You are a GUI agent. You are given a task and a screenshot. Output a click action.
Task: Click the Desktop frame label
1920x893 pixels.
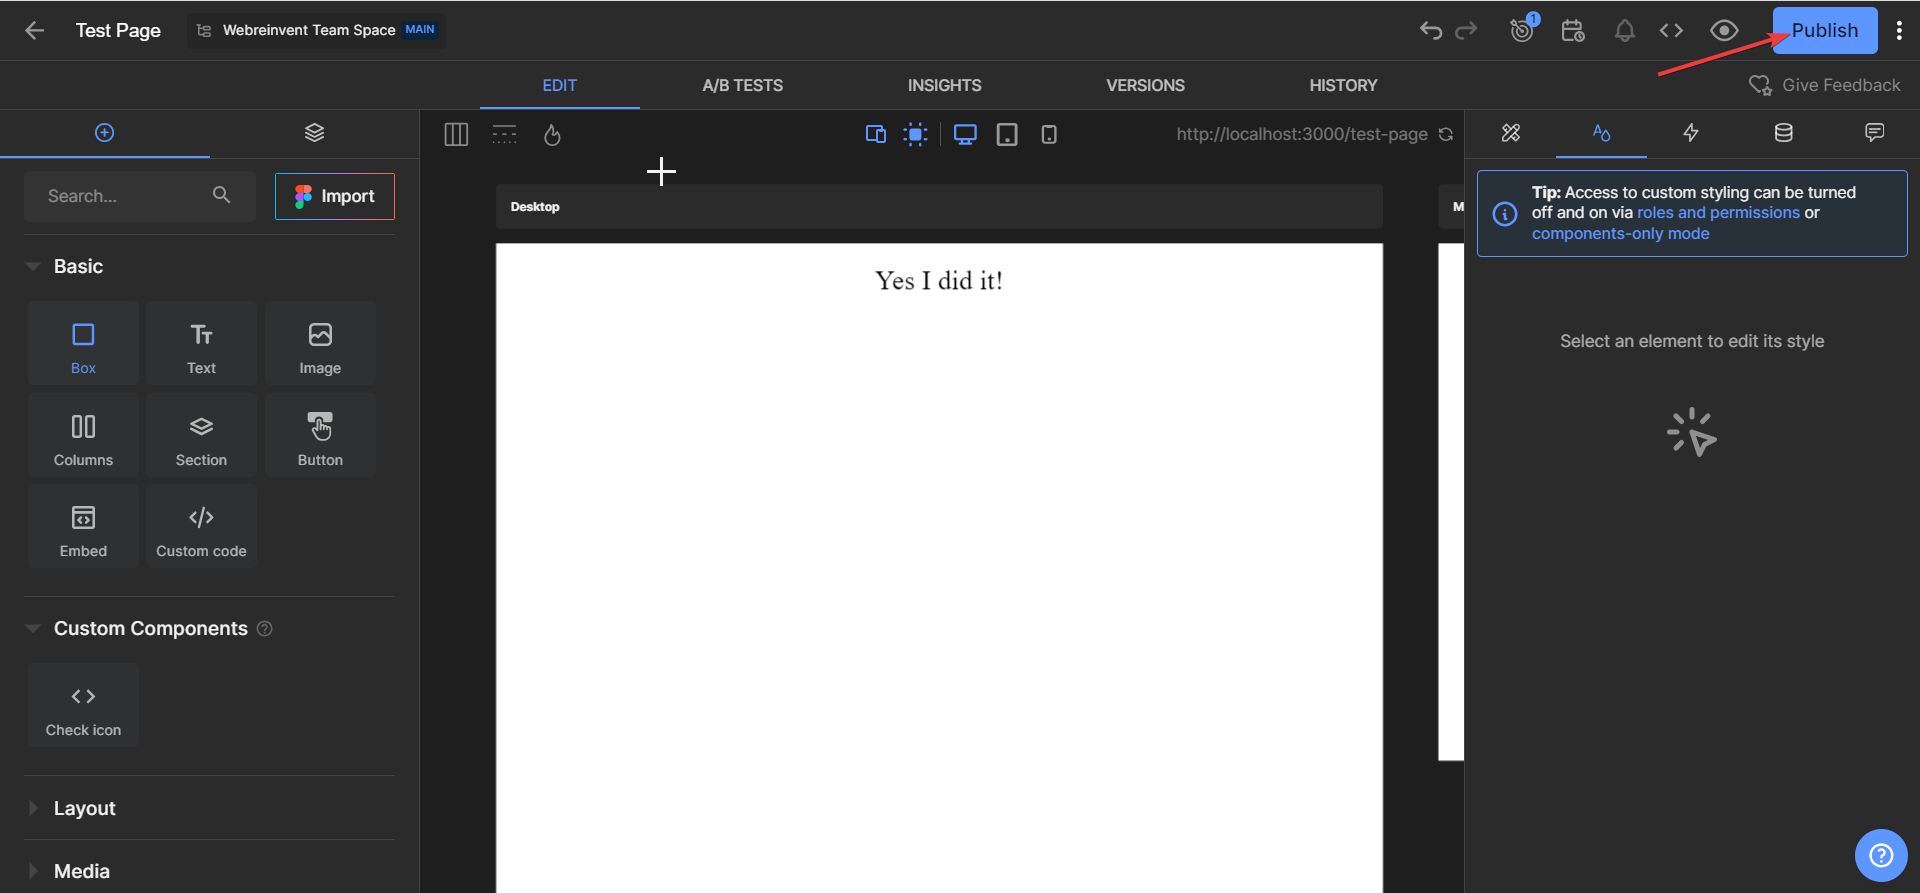pos(535,207)
